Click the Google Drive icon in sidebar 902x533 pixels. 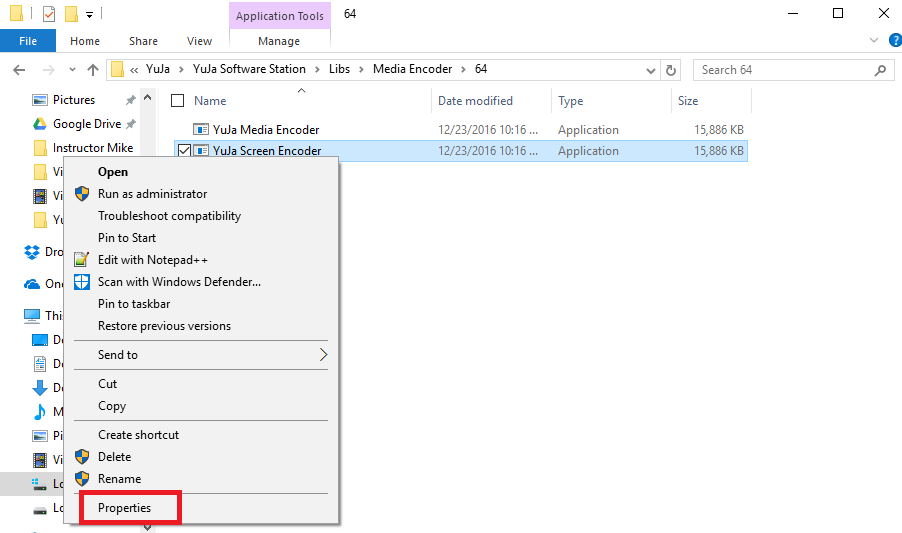(x=39, y=124)
